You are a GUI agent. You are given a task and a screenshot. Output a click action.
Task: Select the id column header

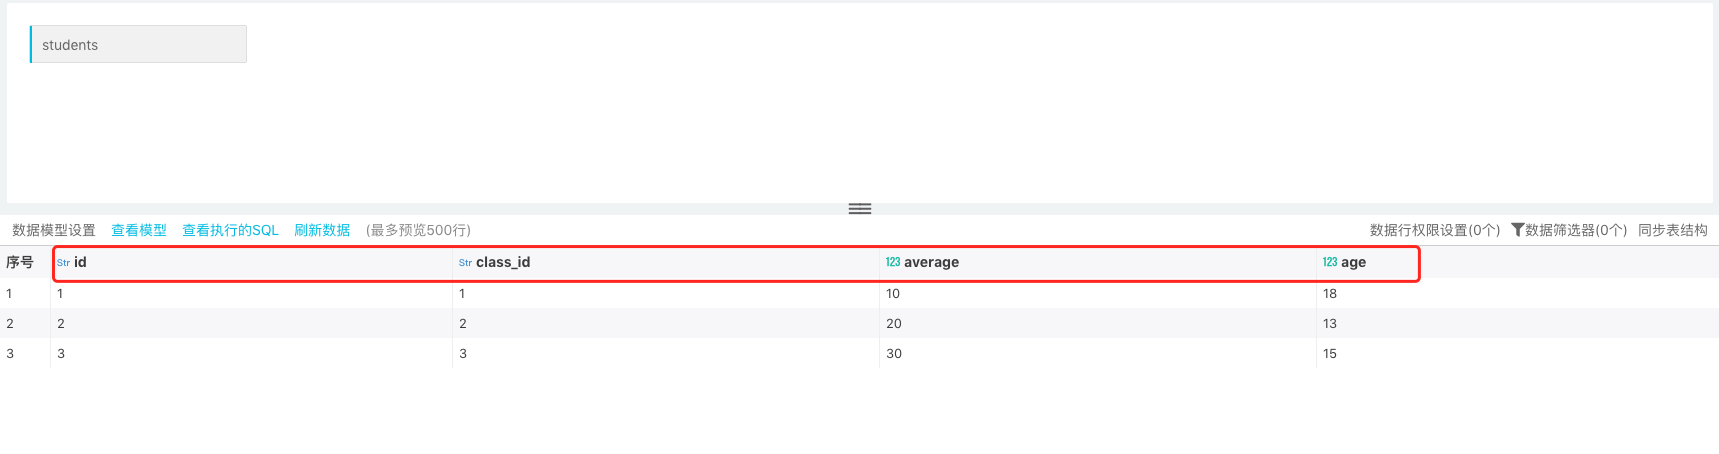click(x=81, y=262)
